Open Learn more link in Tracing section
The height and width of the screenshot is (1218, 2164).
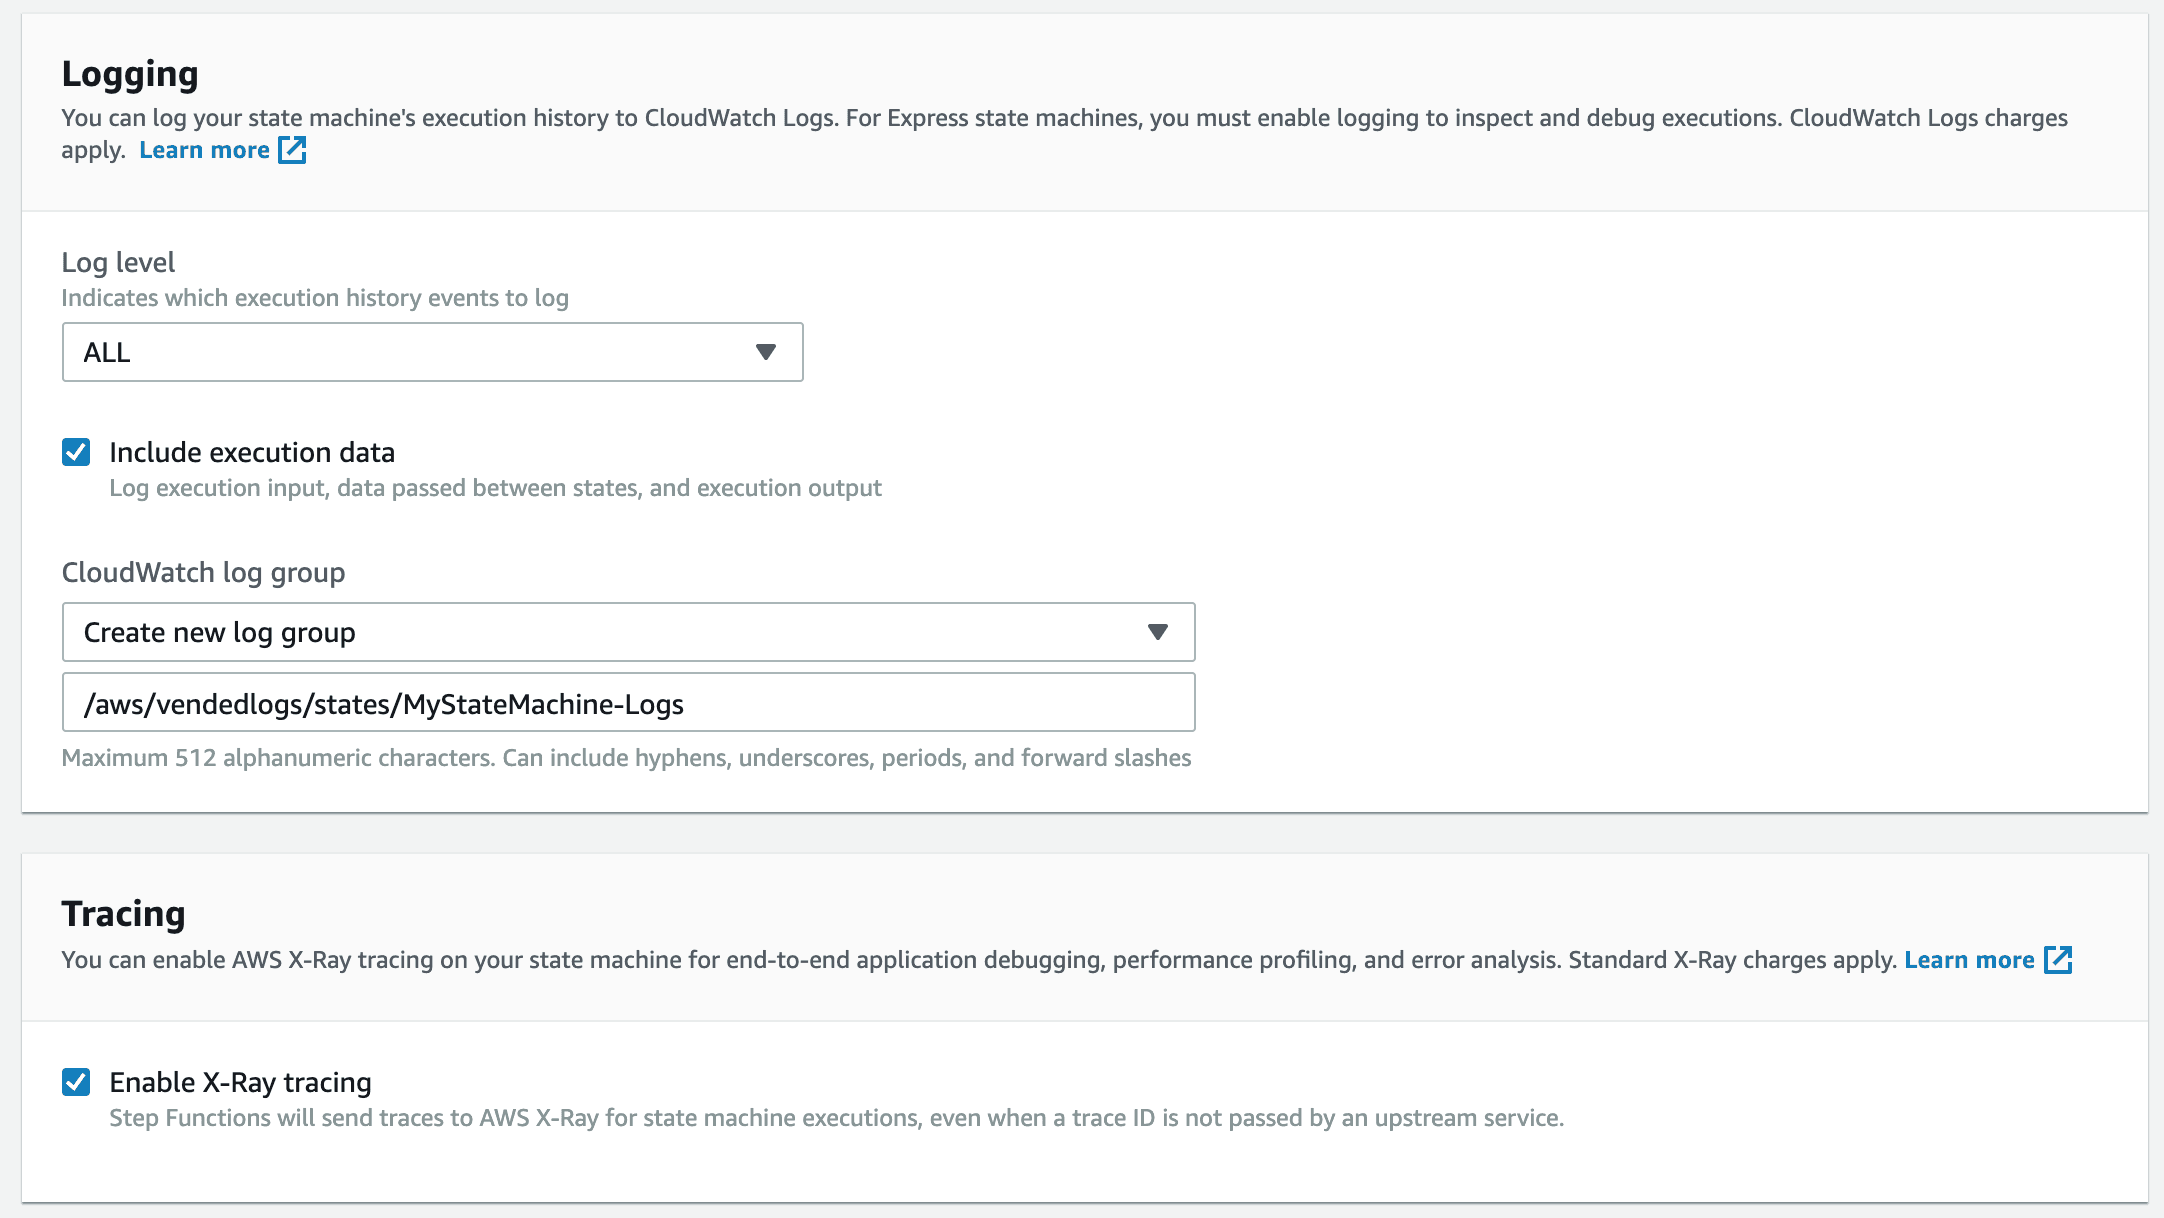coord(1969,960)
